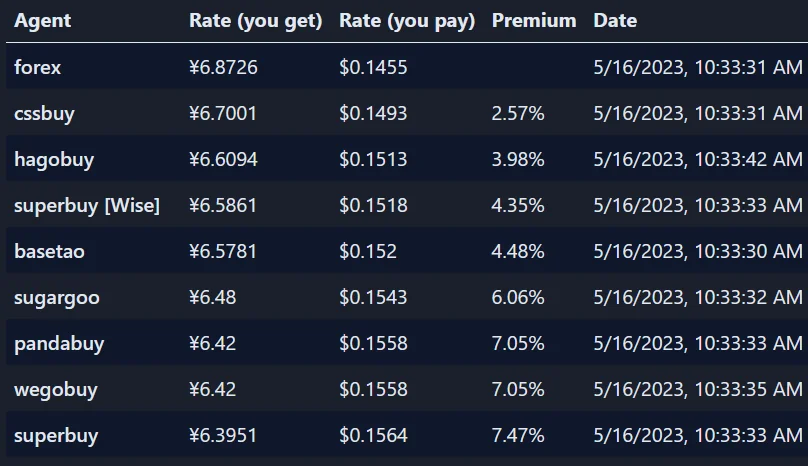
Task: Click the Date column header
Action: [x=615, y=21]
